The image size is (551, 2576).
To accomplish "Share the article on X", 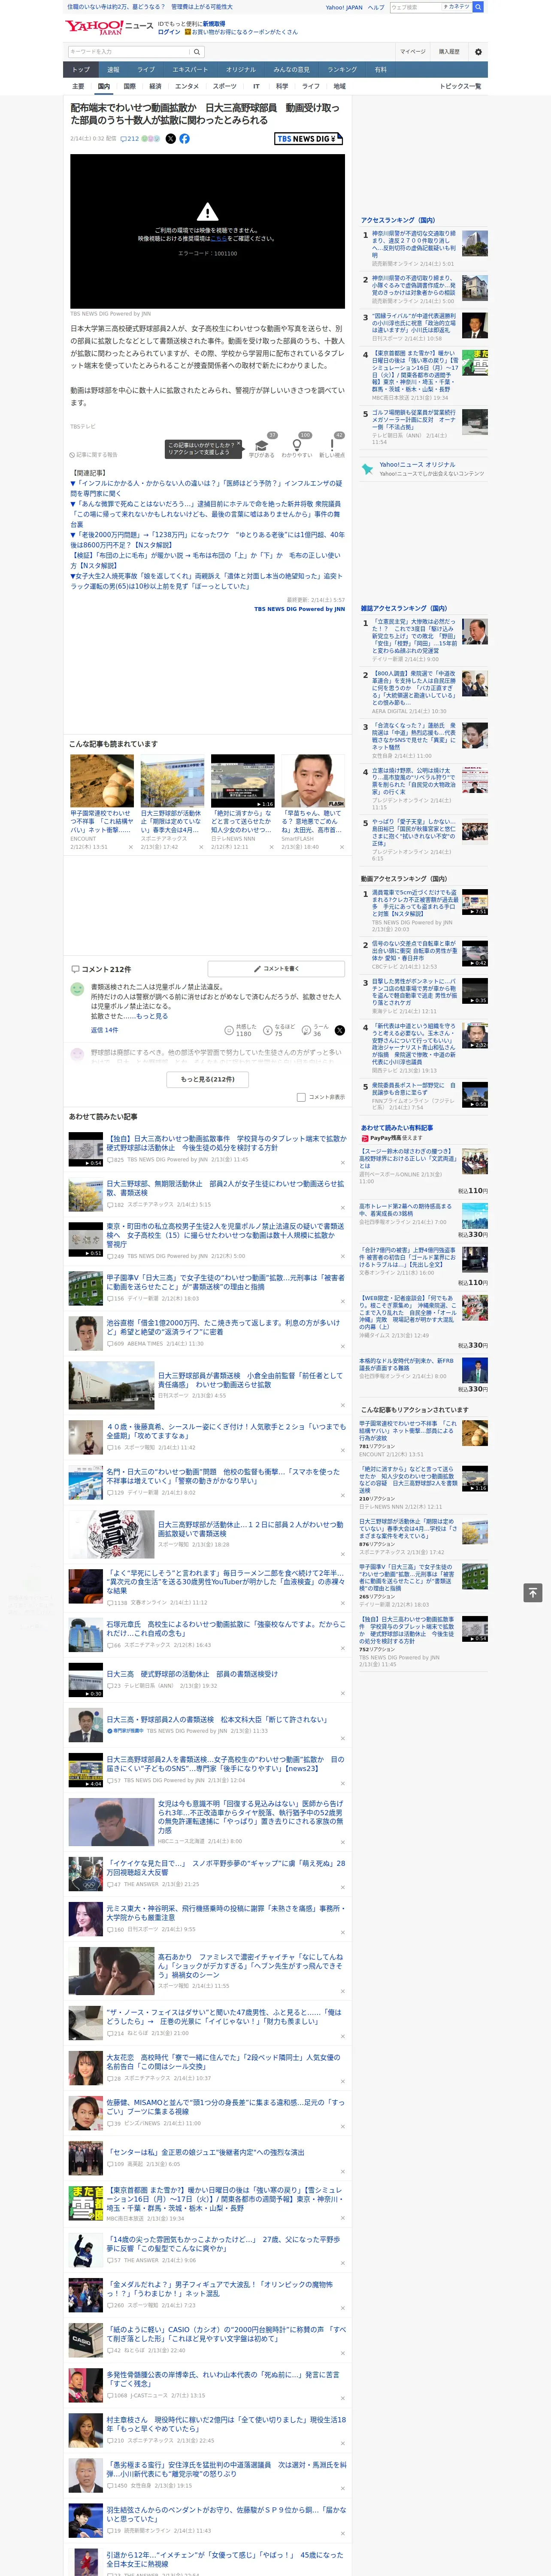I will pos(170,139).
